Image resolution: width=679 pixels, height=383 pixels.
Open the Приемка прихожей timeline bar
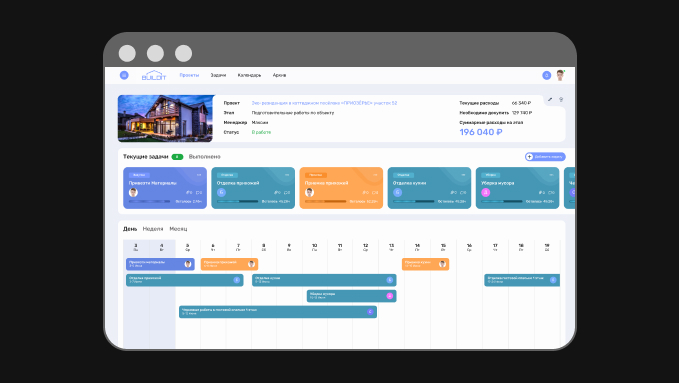coord(230,264)
